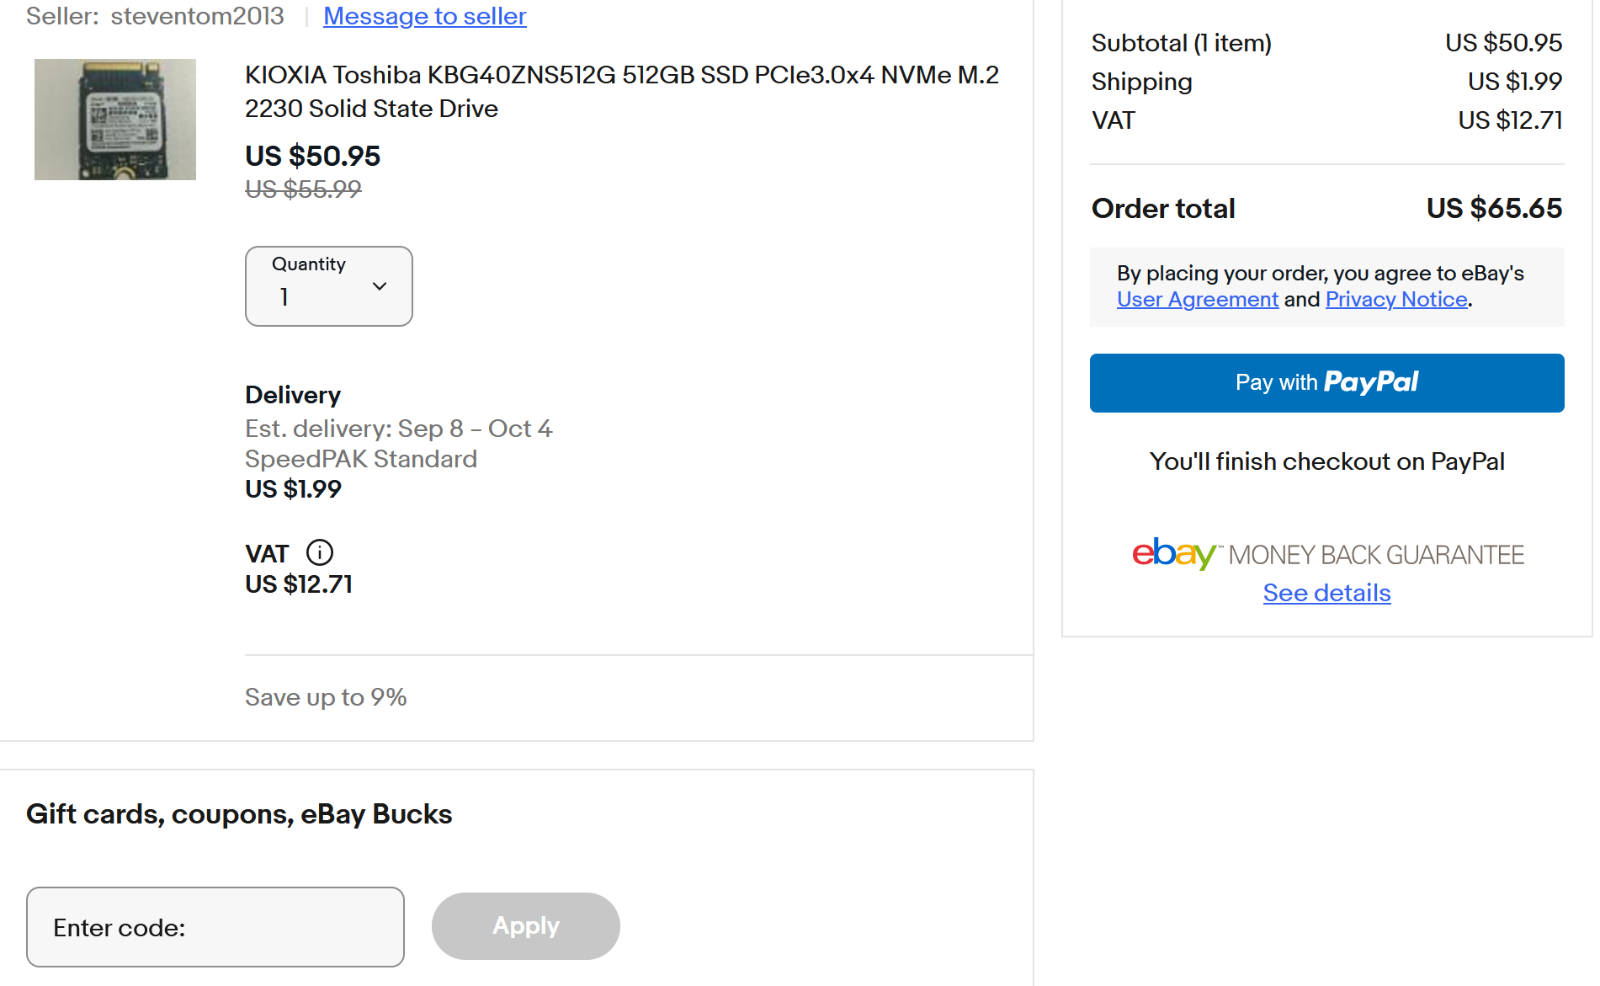The image size is (1600, 986).
Task: Click the eBay logo in guarantee section
Action: [x=1174, y=553]
